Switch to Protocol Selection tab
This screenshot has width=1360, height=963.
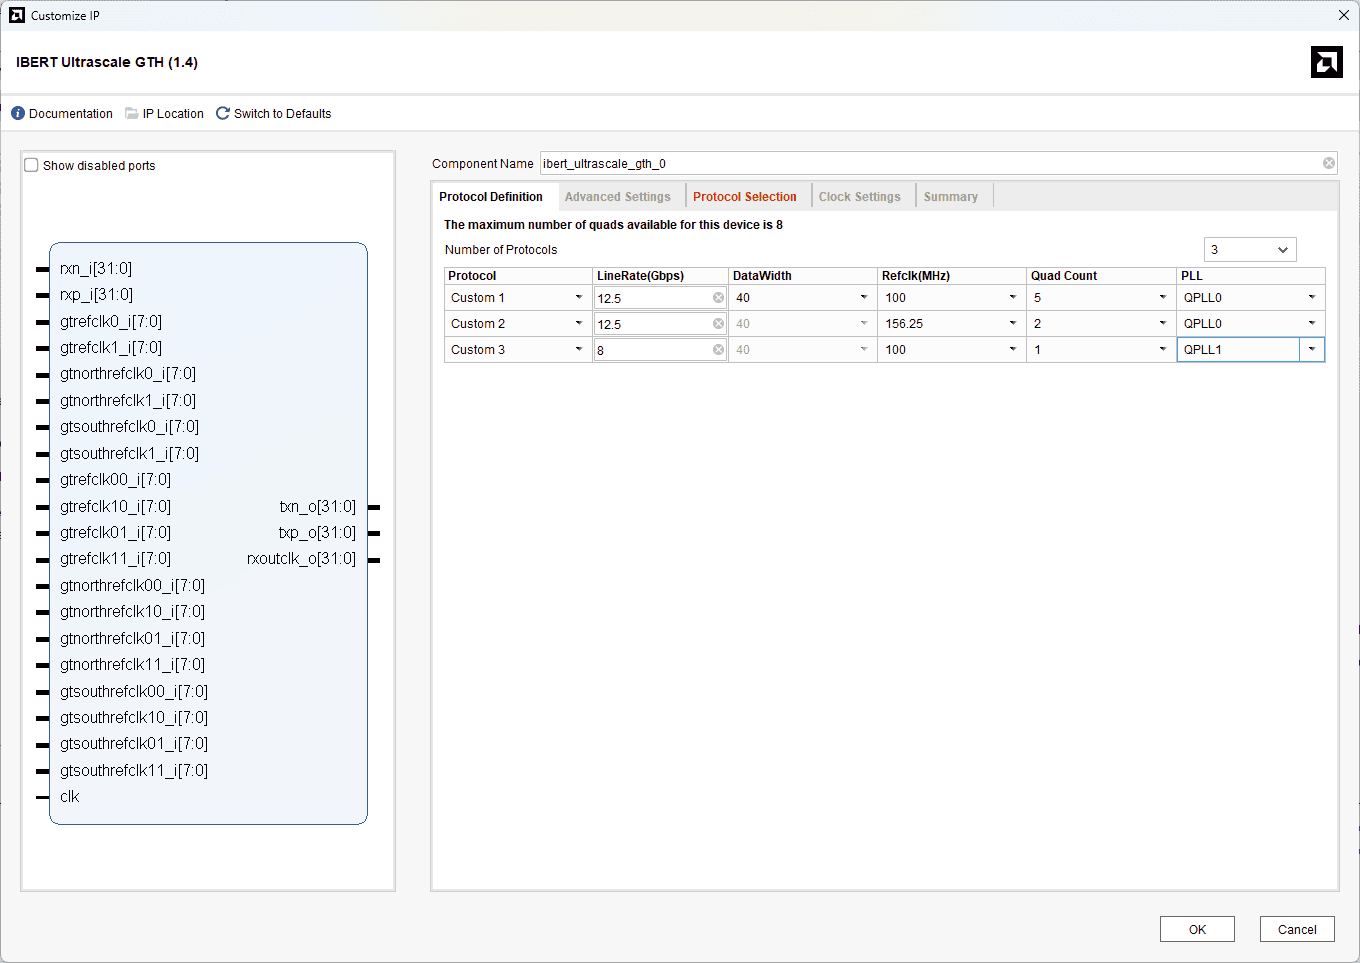(x=744, y=197)
